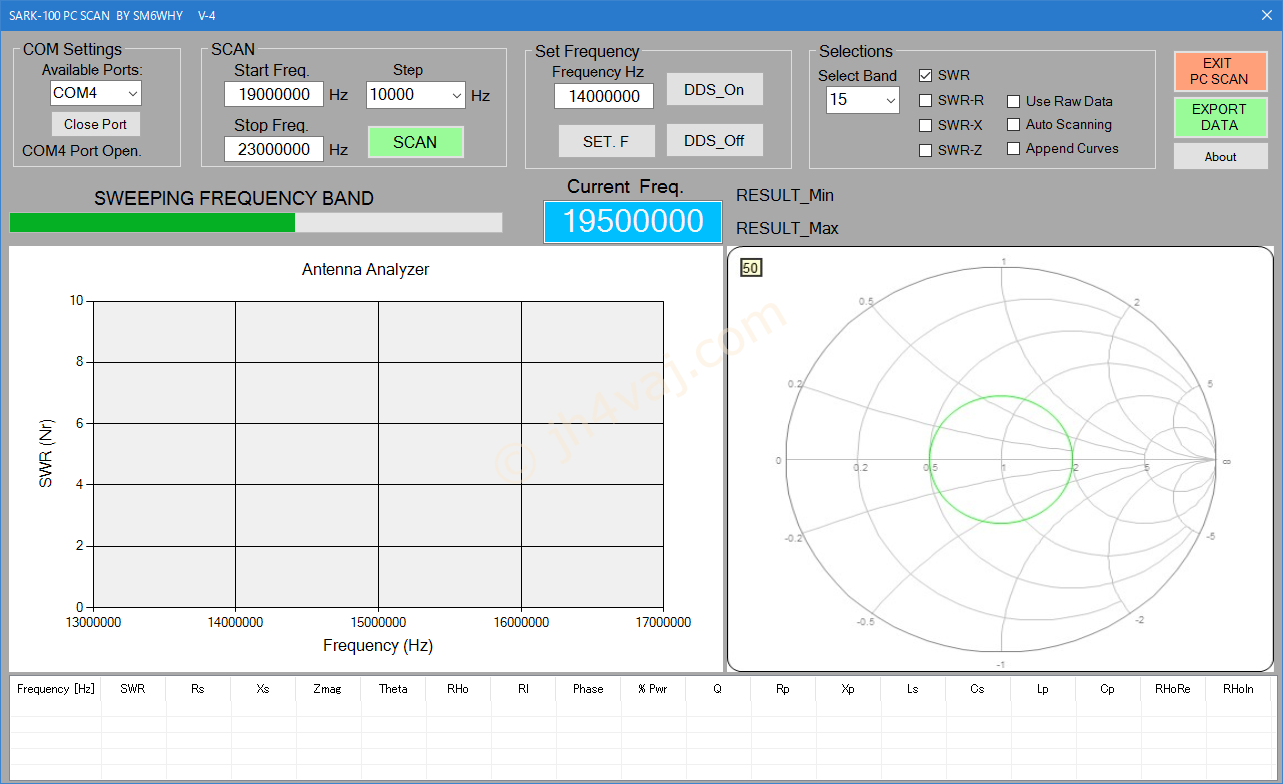Screen dimensions: 1283x784
Task: Click the 50 impedance label on Smith chart
Action: pos(751,267)
